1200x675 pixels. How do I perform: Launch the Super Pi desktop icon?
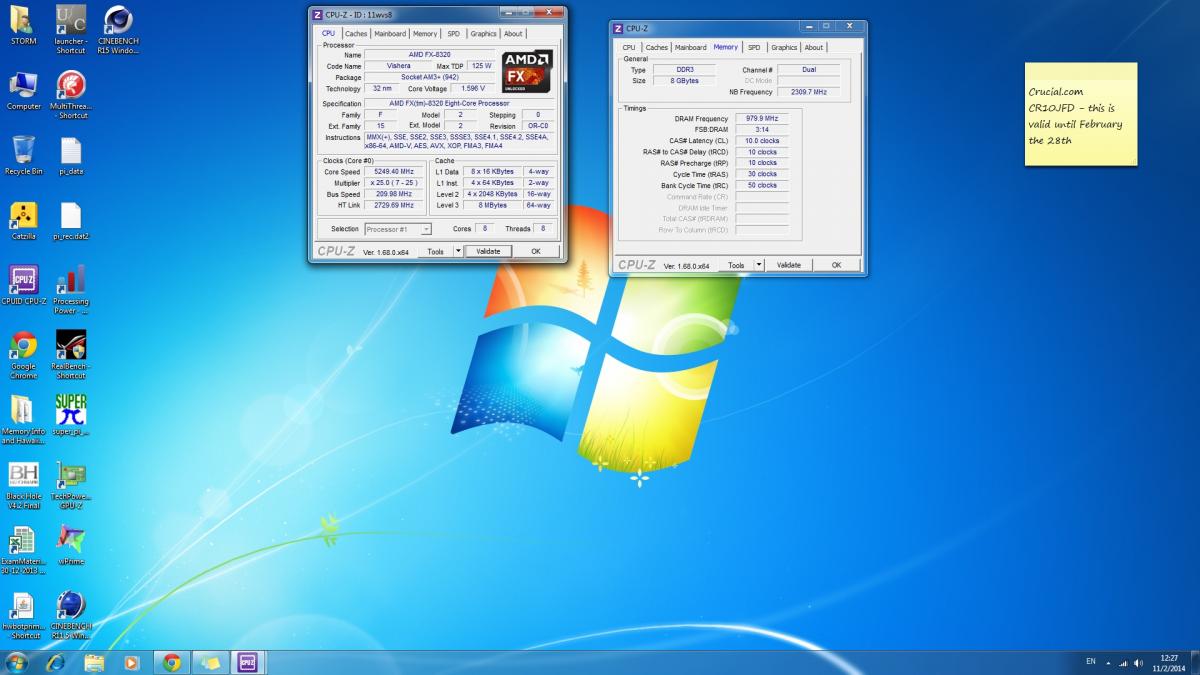[70, 415]
